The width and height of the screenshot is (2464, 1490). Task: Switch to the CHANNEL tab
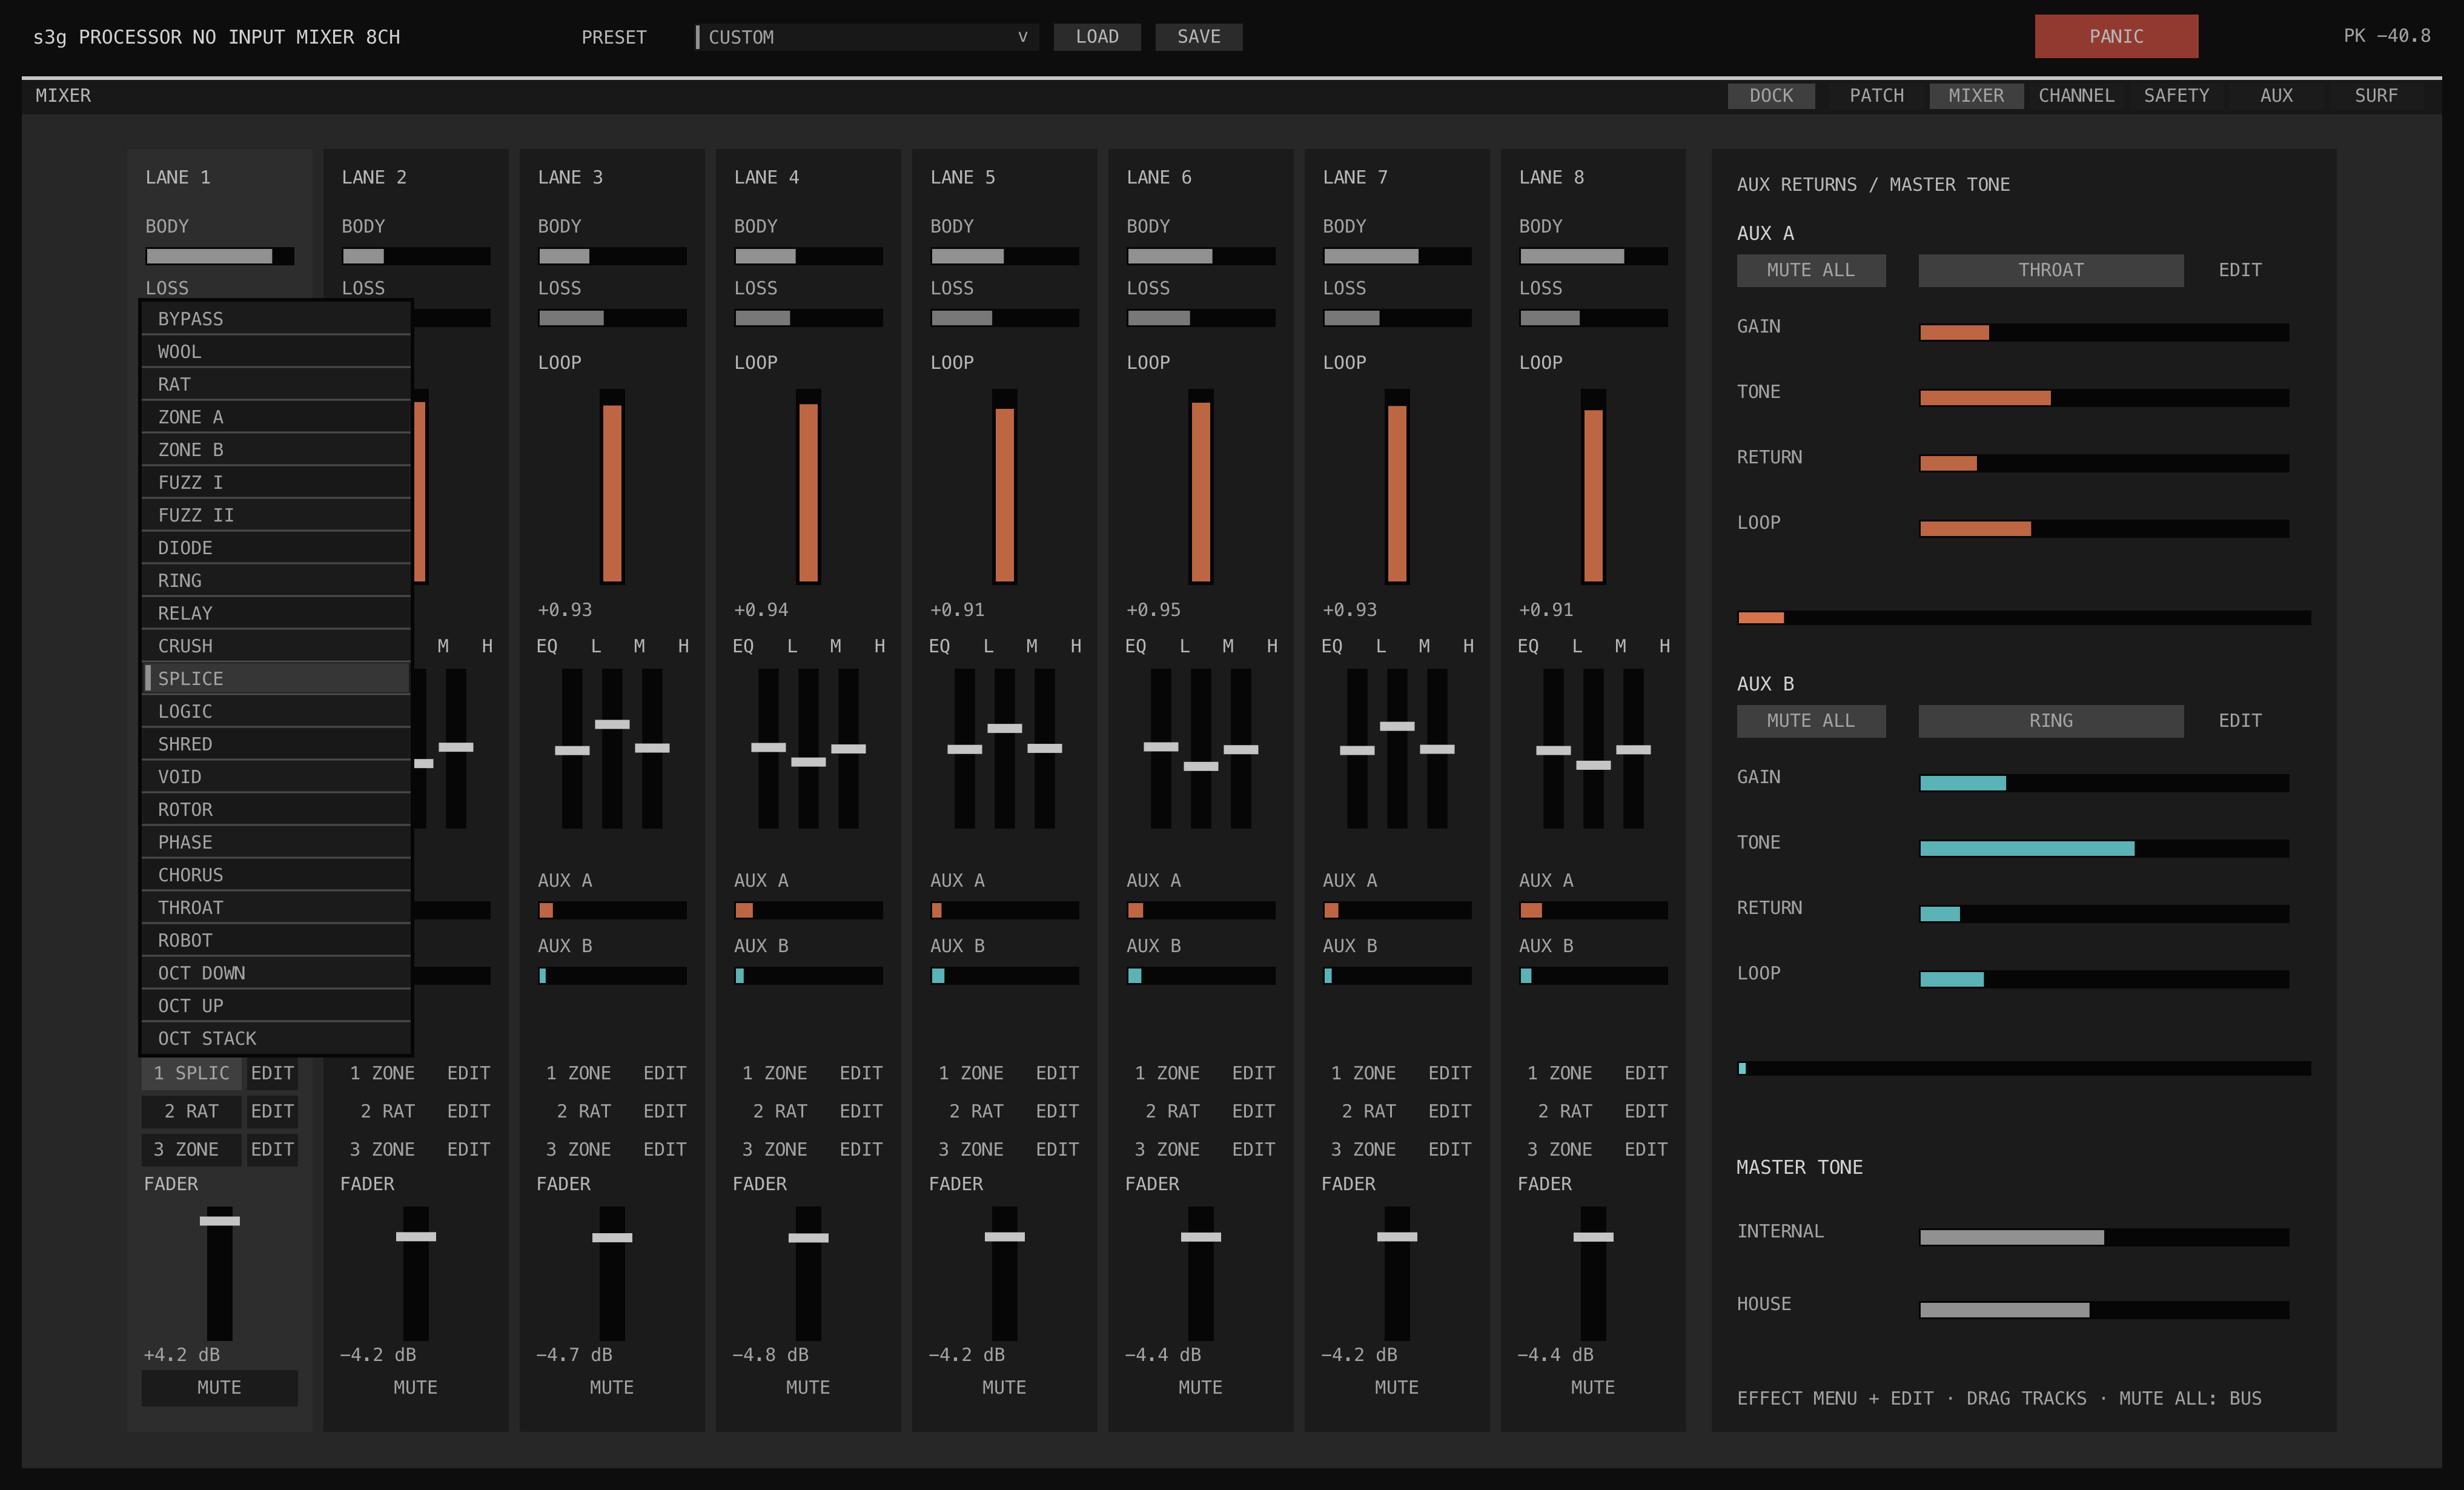click(2076, 96)
